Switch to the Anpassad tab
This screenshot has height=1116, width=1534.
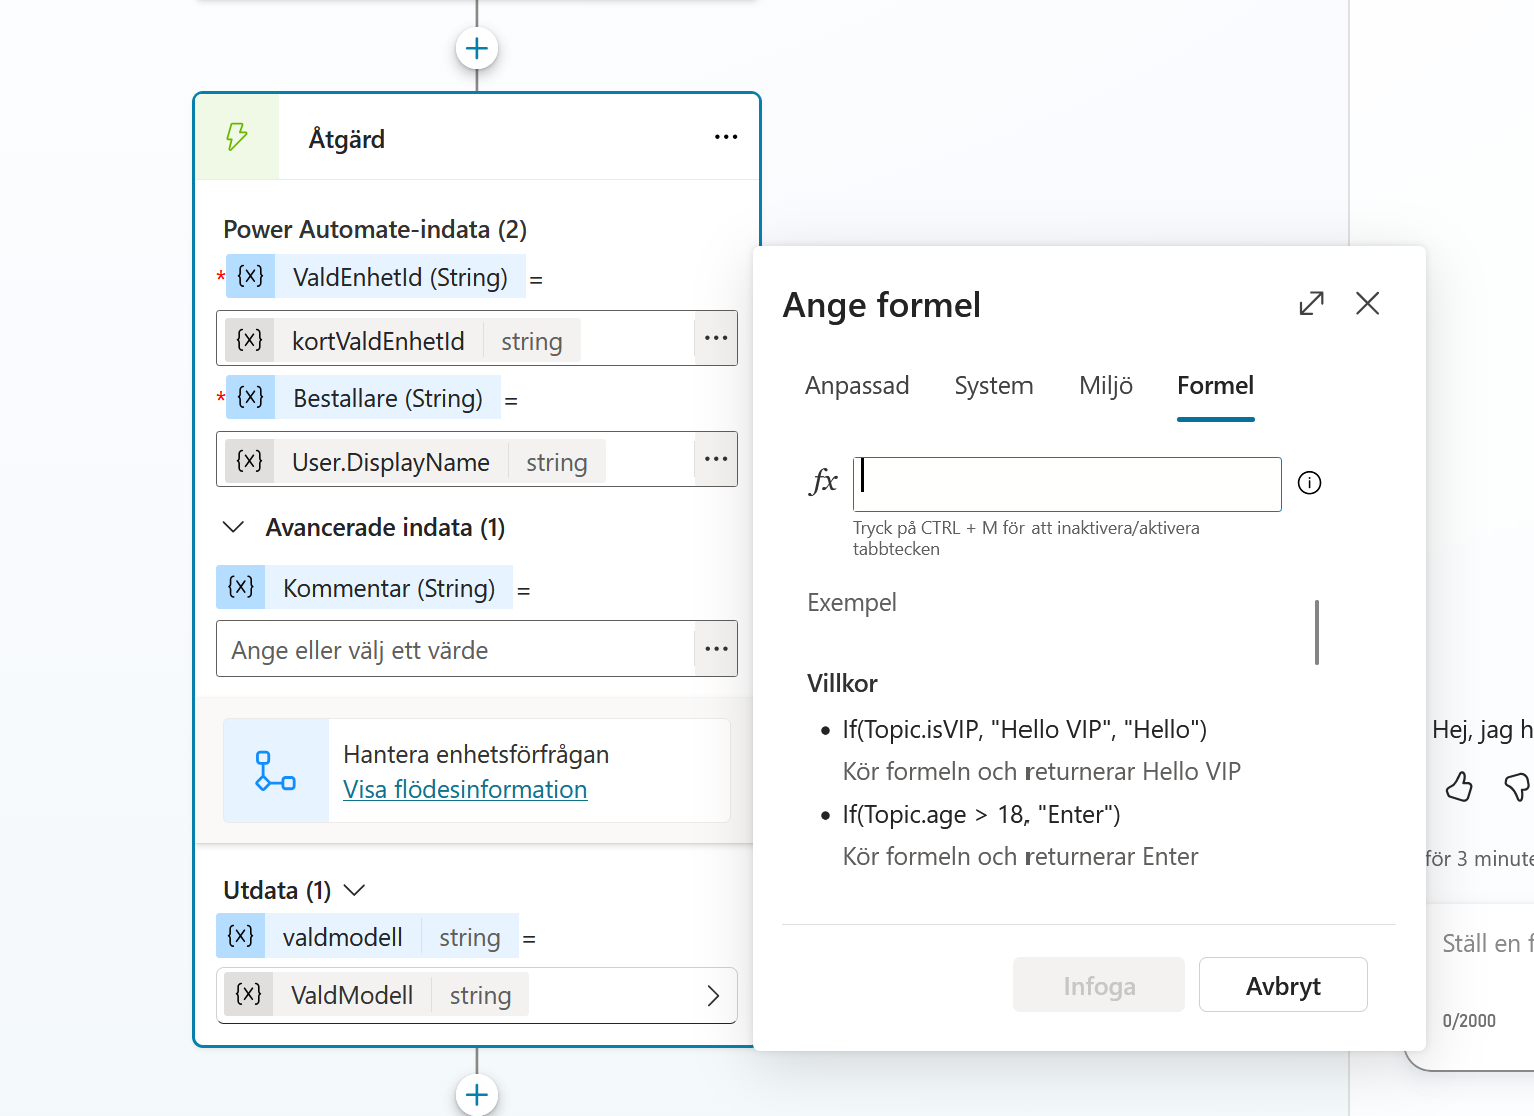[x=857, y=386]
